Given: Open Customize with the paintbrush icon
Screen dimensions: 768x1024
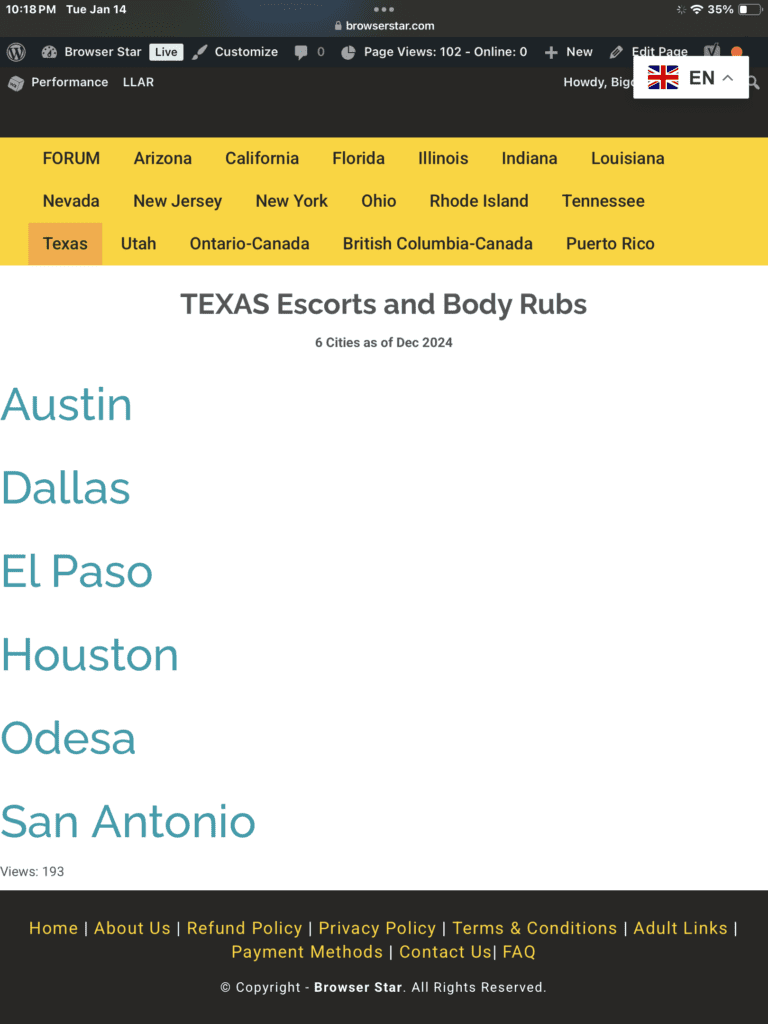Looking at the screenshot, I should [201, 52].
